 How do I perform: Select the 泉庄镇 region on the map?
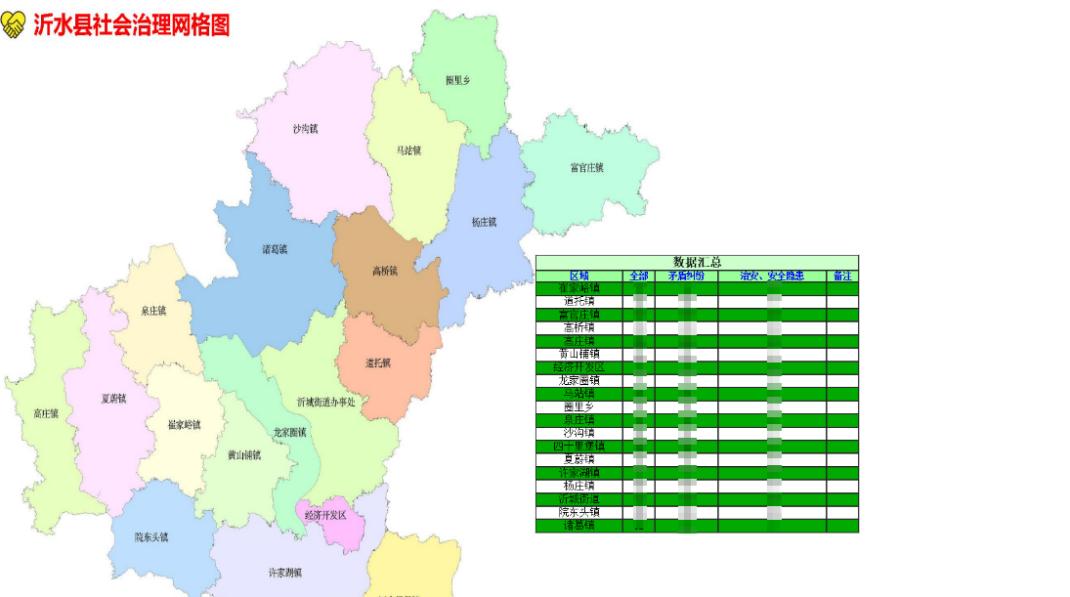coord(154,310)
